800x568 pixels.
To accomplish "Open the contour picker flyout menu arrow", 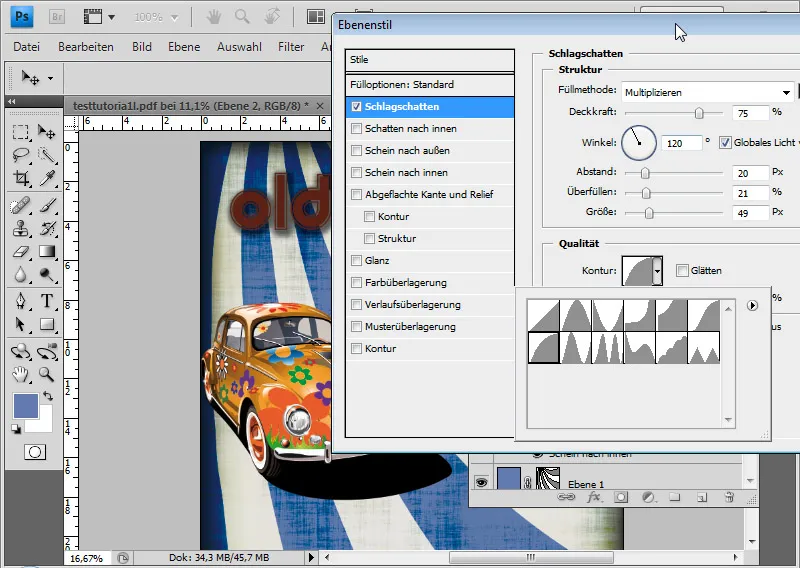I will pos(752,305).
